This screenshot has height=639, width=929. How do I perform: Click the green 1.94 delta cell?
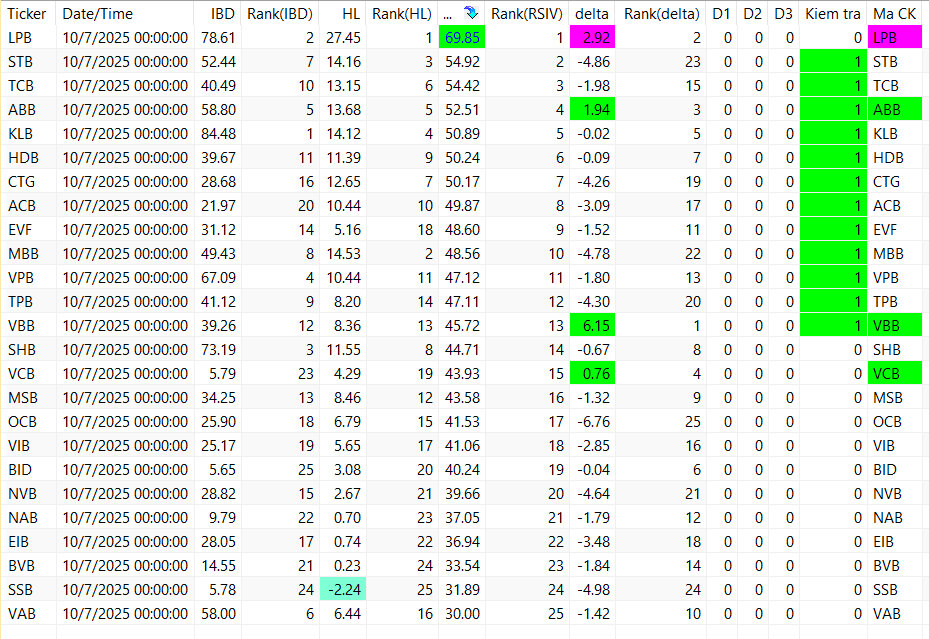coord(592,110)
